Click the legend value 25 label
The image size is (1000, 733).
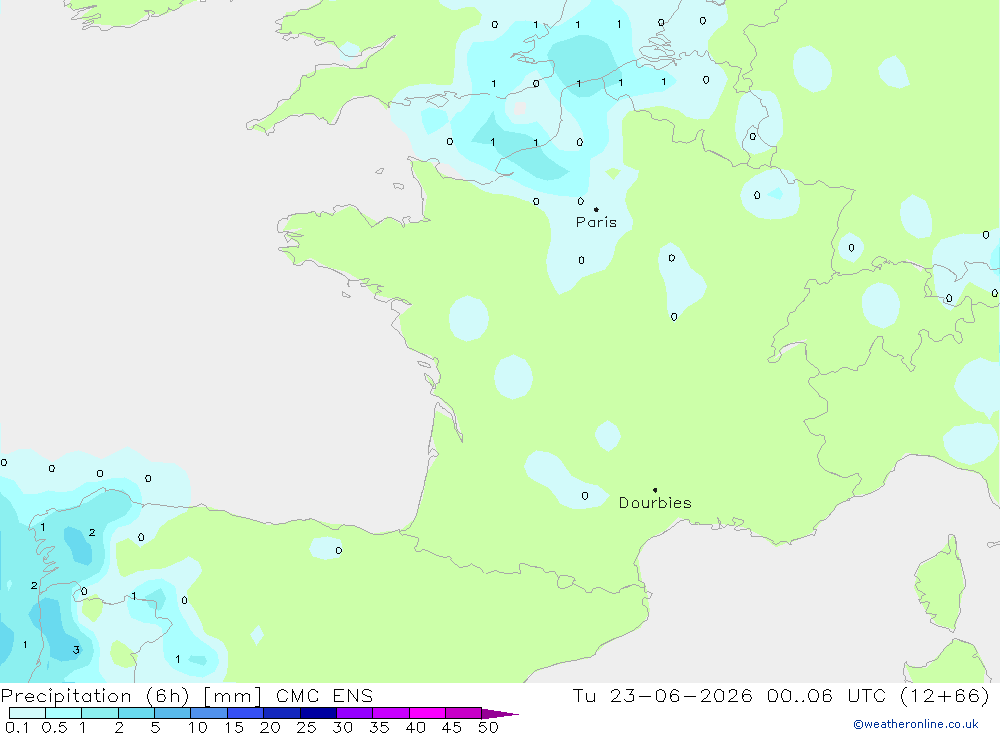tap(306, 727)
